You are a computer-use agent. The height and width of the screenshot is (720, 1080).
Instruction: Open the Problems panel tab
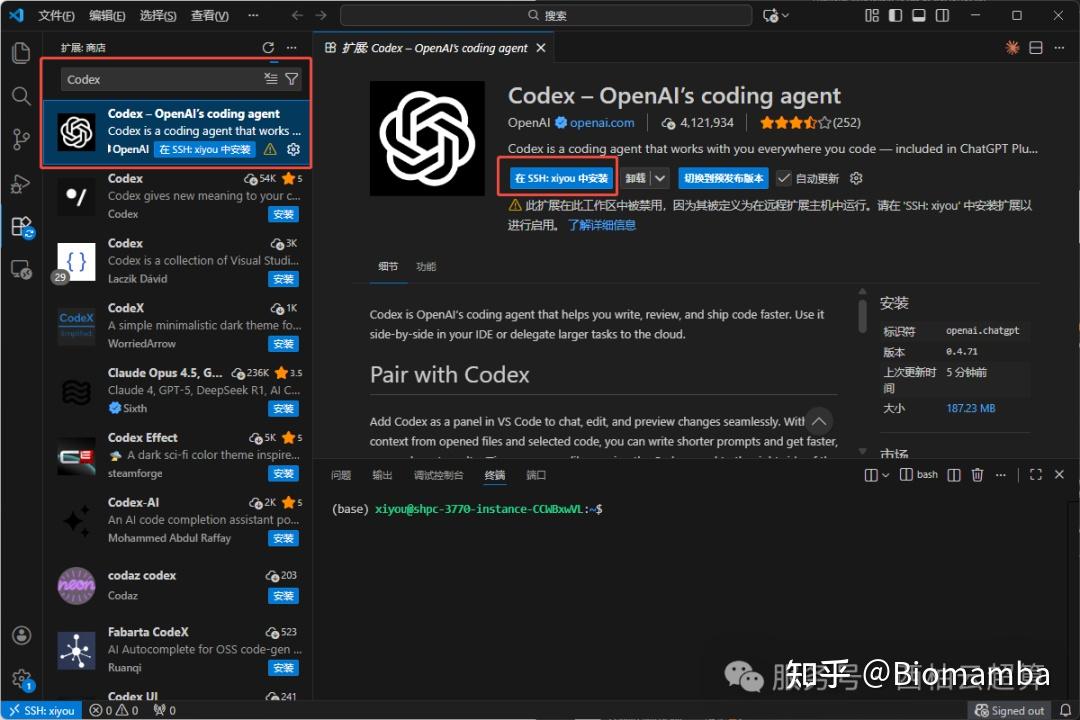click(x=340, y=475)
